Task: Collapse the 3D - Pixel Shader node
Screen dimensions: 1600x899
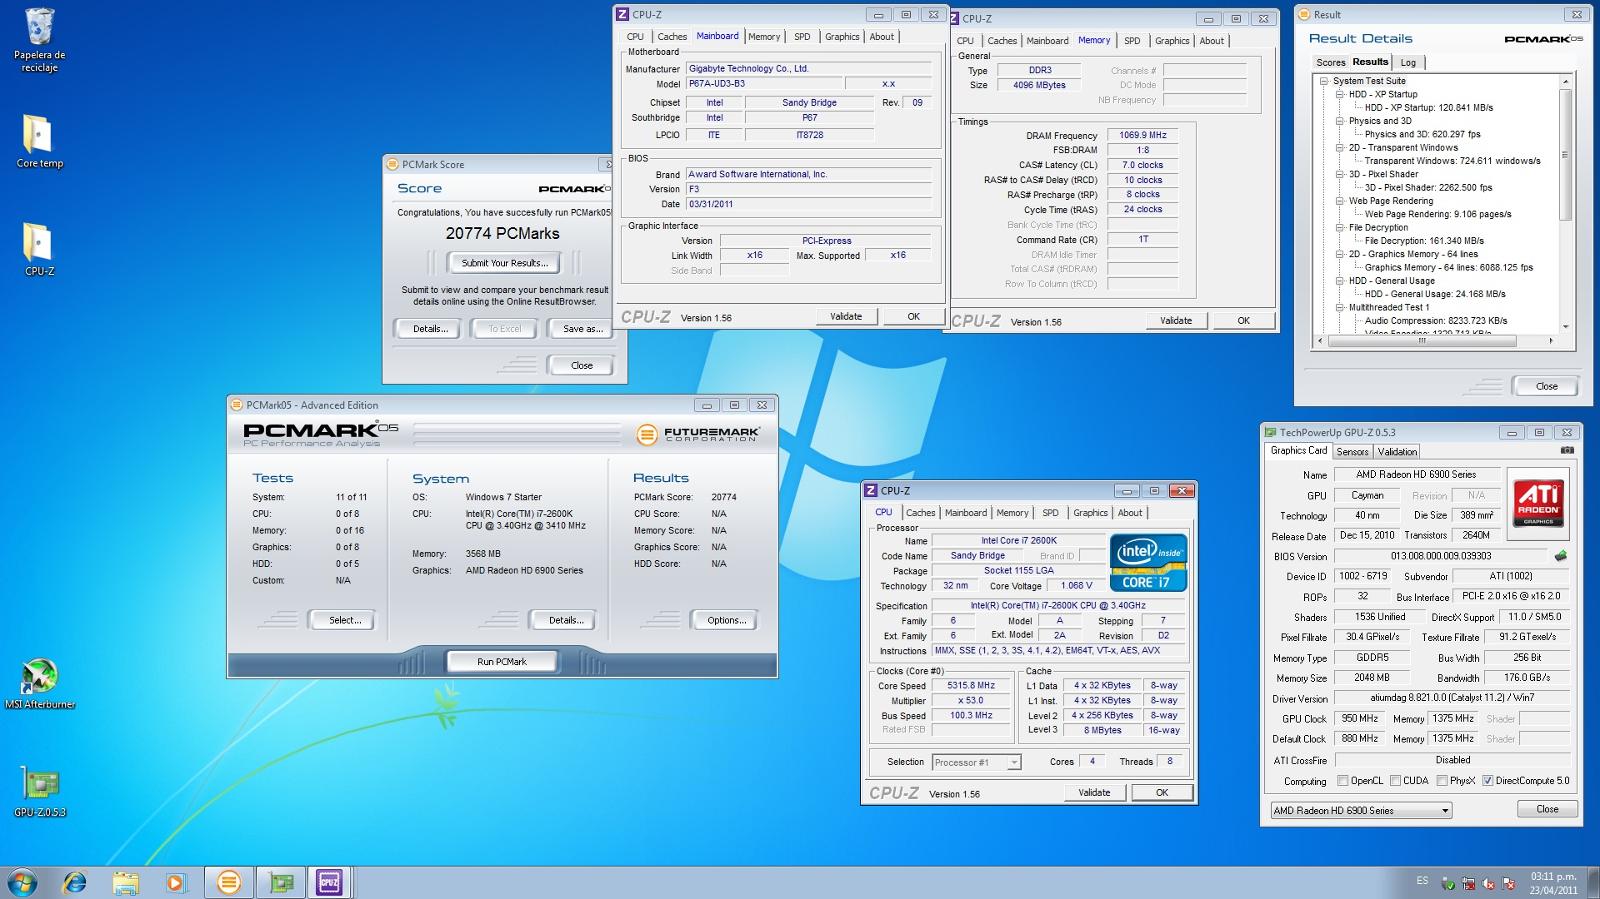Action: coord(1340,174)
